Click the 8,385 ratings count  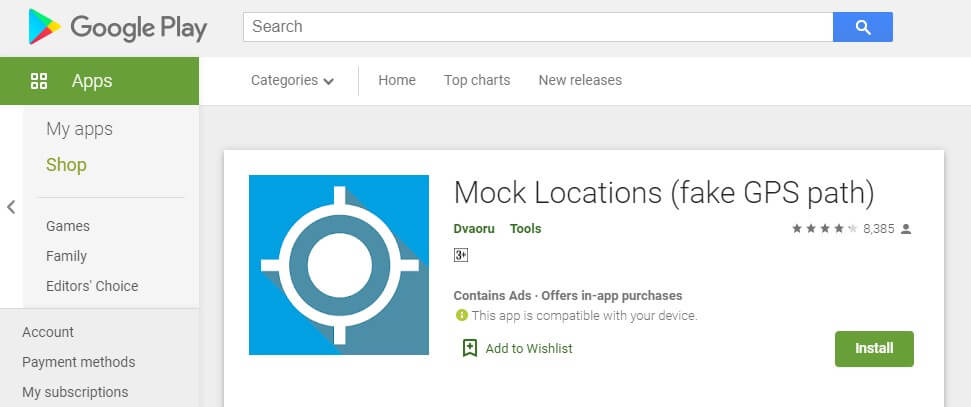tap(879, 229)
